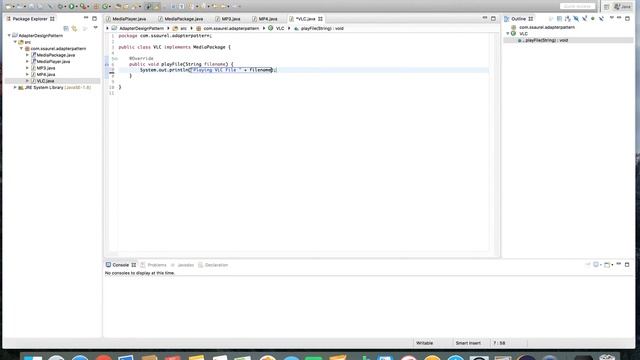Minimize the Package Explorer view
640x360 pixels.
[x=86, y=18]
